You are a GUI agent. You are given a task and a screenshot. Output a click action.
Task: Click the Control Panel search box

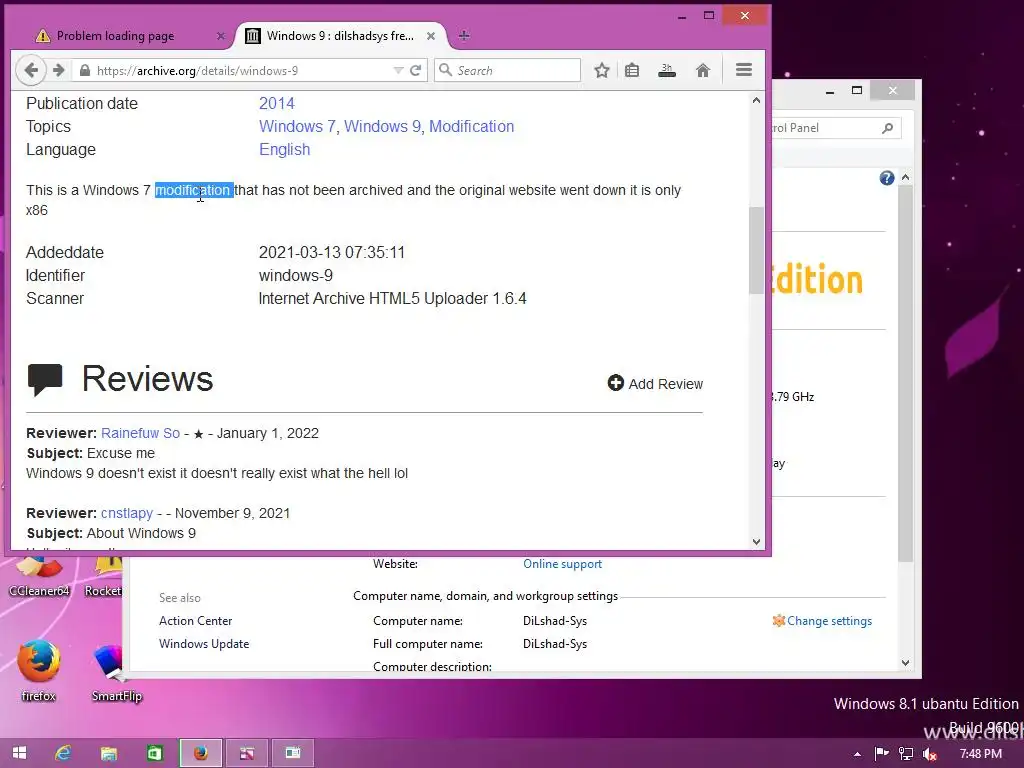(829, 128)
